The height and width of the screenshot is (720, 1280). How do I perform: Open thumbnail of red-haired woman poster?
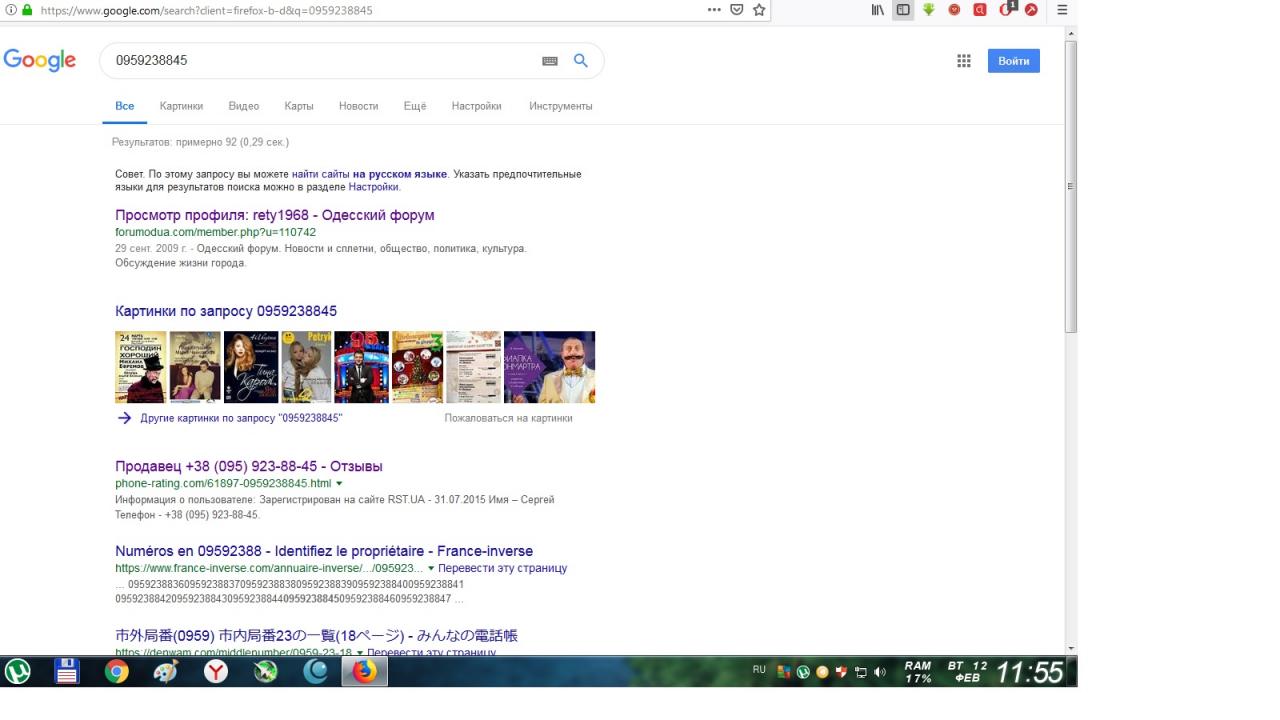point(251,367)
